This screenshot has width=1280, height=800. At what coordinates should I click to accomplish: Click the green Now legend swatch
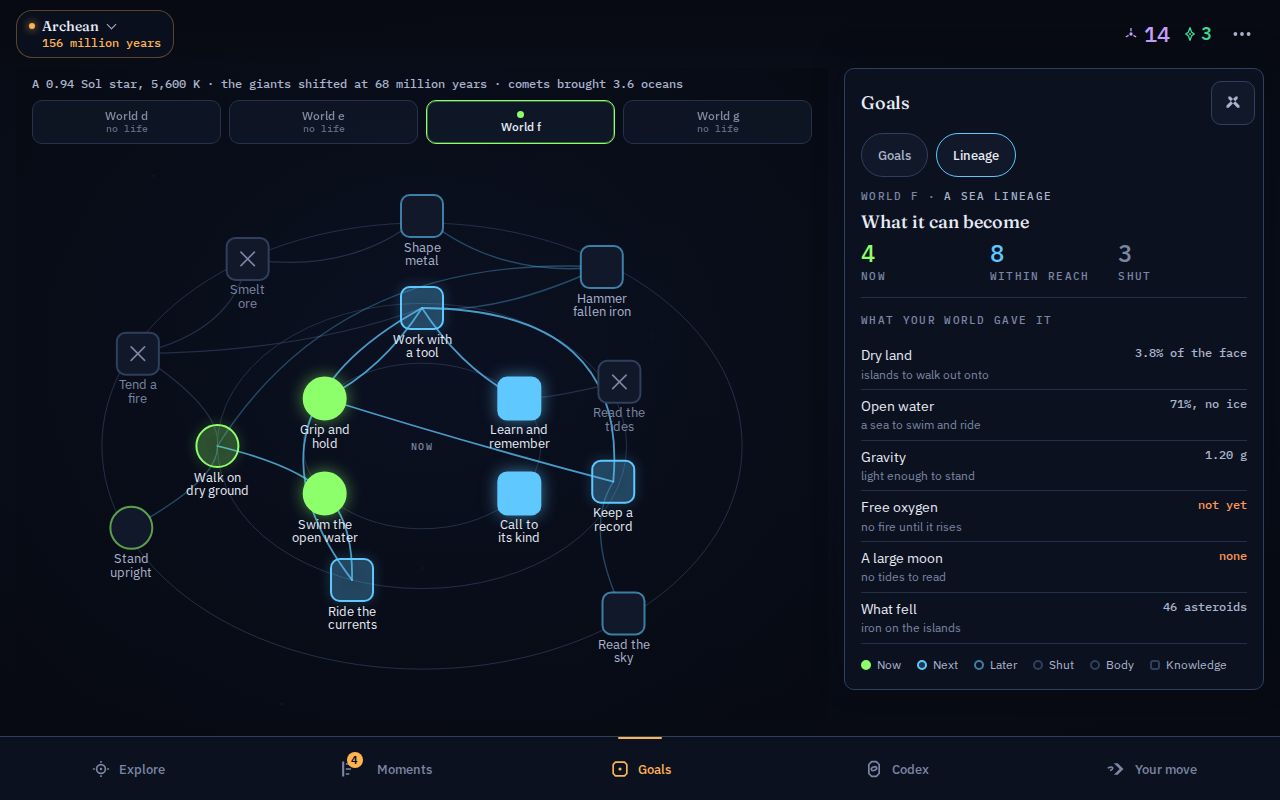pyautogui.click(x=866, y=665)
